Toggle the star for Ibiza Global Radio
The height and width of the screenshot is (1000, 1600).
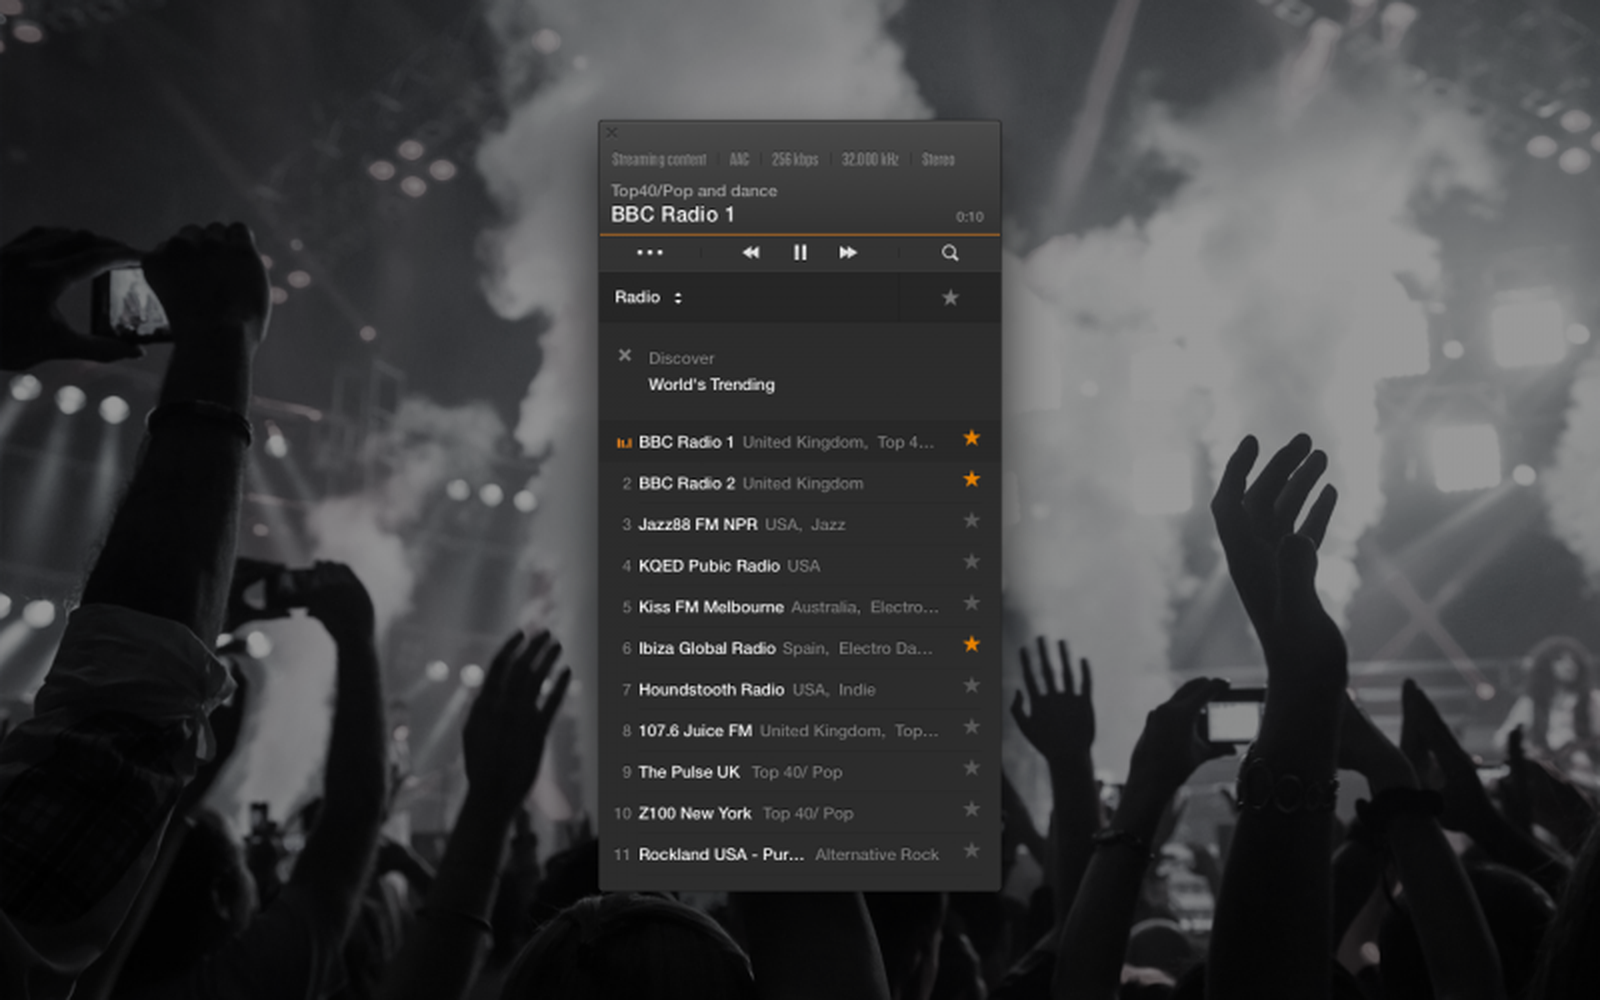point(972,645)
